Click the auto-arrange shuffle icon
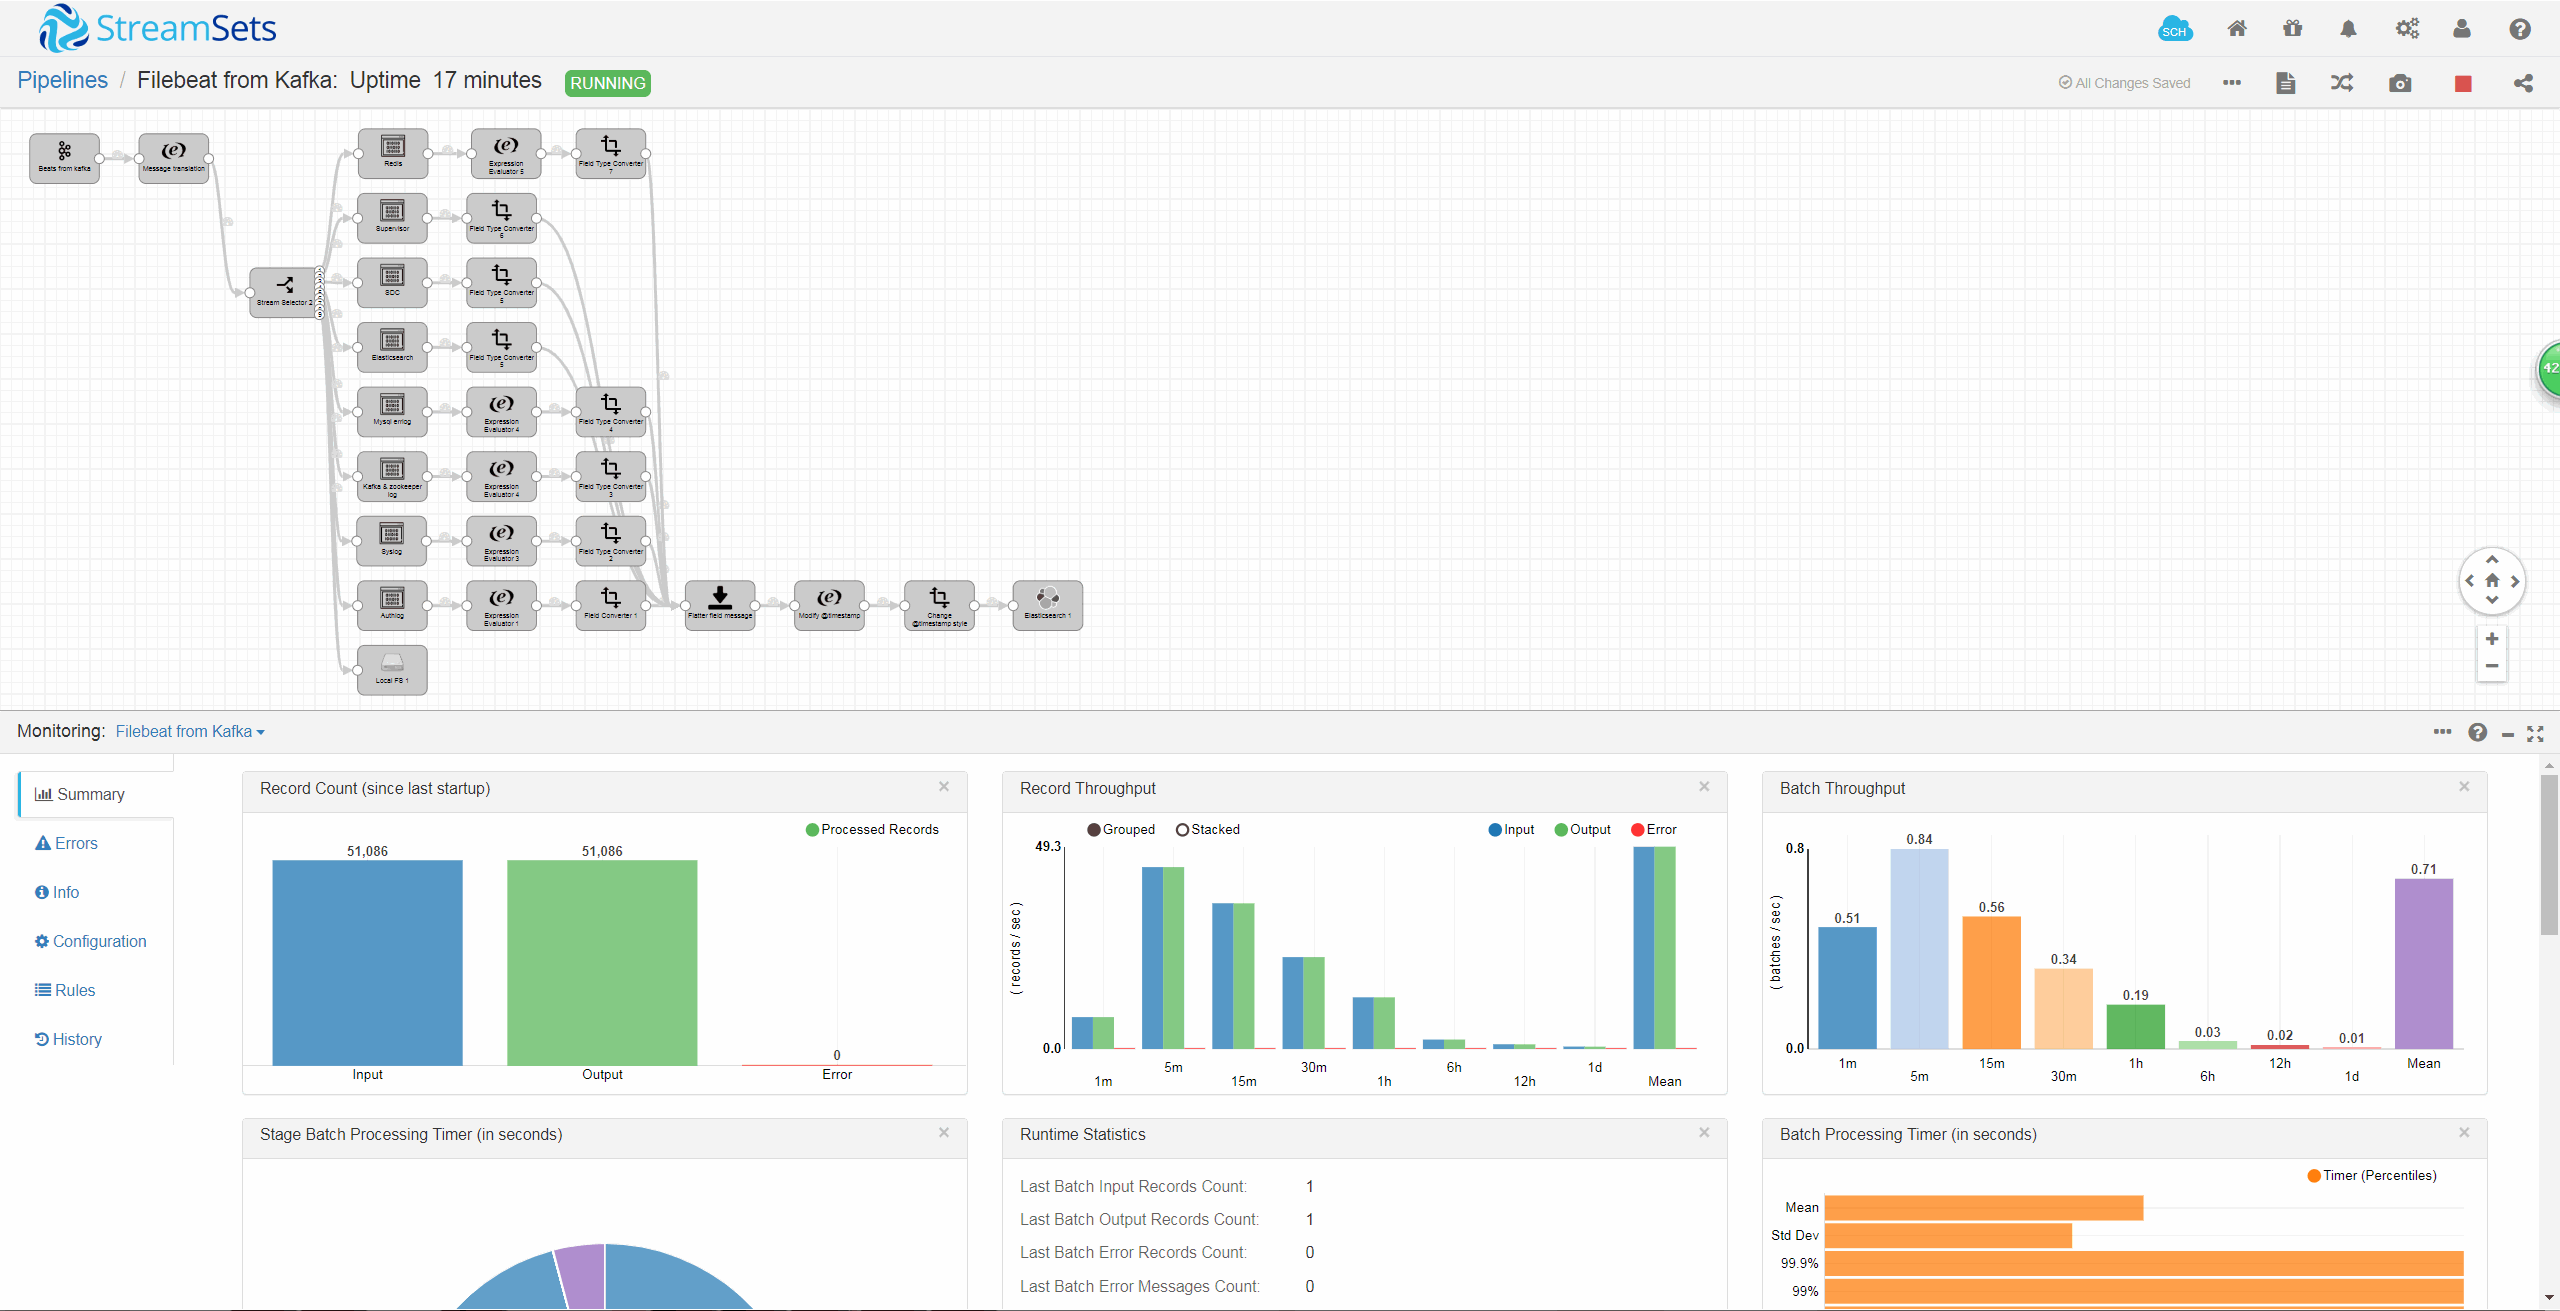 2342,83
